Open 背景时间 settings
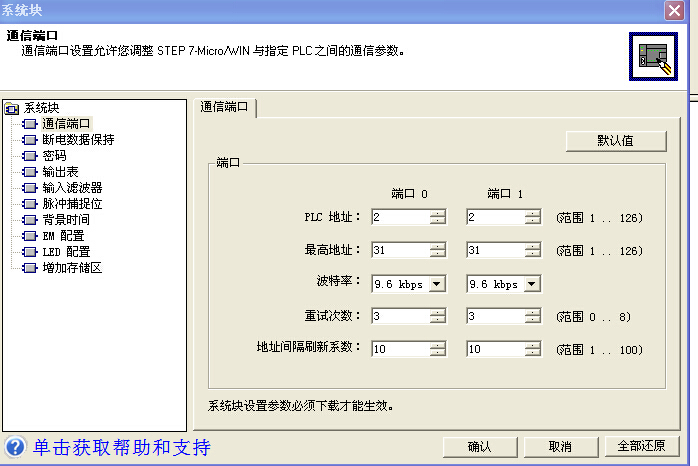 click(66, 220)
